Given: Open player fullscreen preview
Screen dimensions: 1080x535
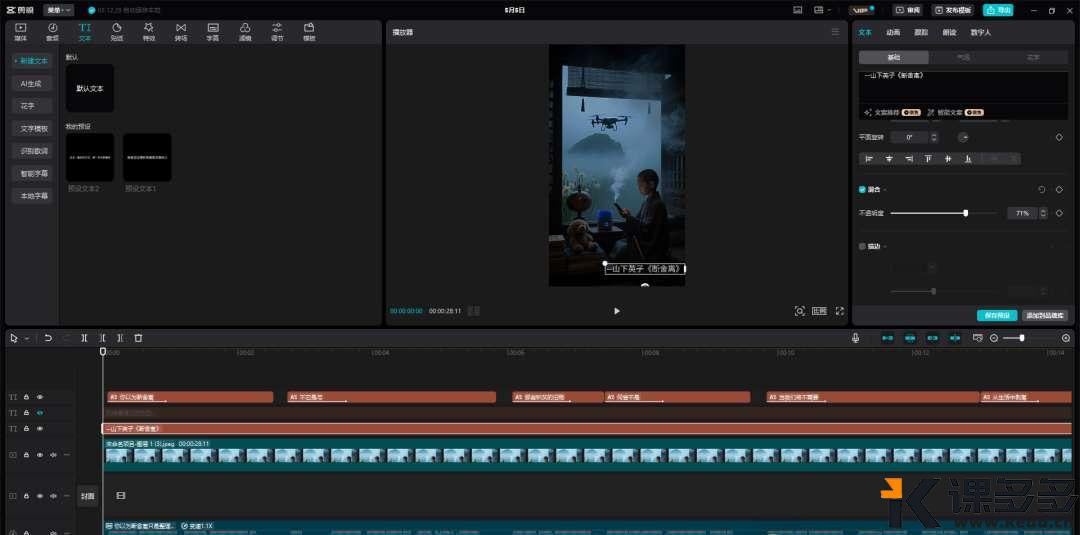Looking at the screenshot, I should [x=840, y=311].
